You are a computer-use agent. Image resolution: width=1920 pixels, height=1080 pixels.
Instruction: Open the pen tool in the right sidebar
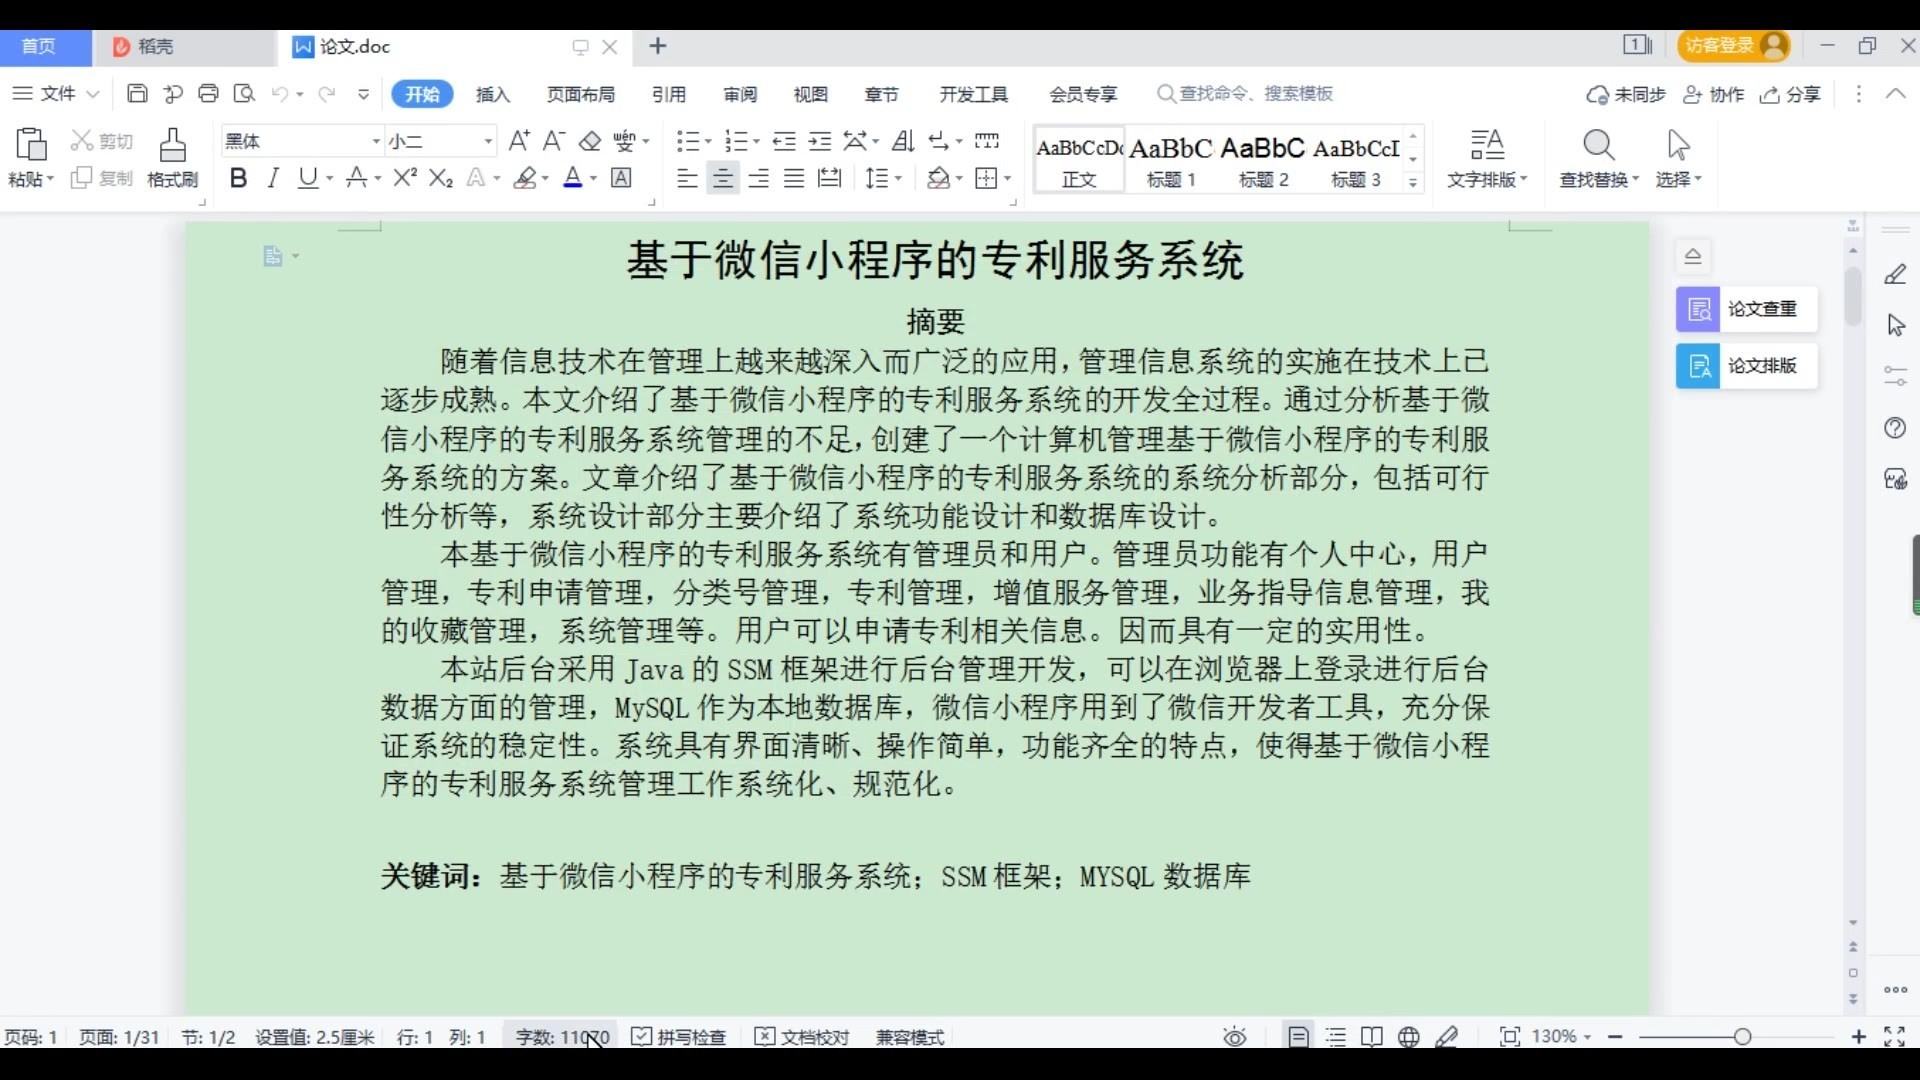point(1895,274)
